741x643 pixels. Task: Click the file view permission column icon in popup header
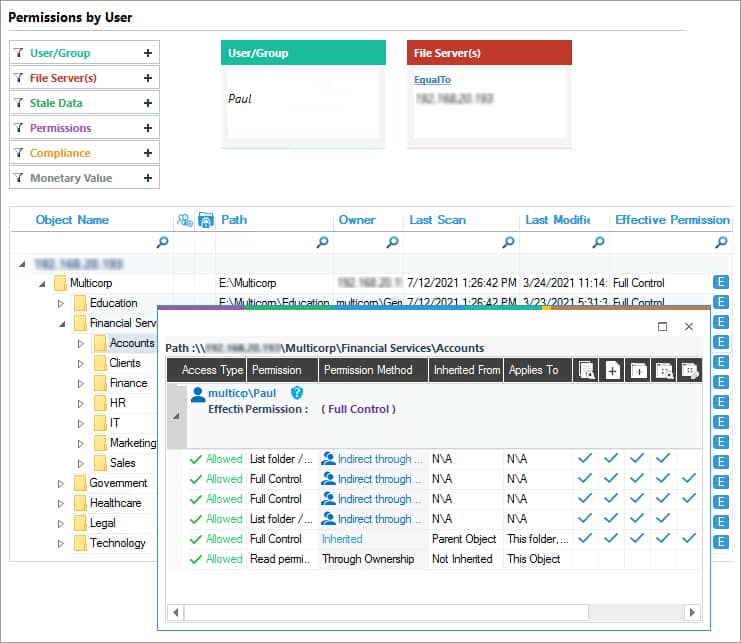pyautogui.click(x=586, y=370)
